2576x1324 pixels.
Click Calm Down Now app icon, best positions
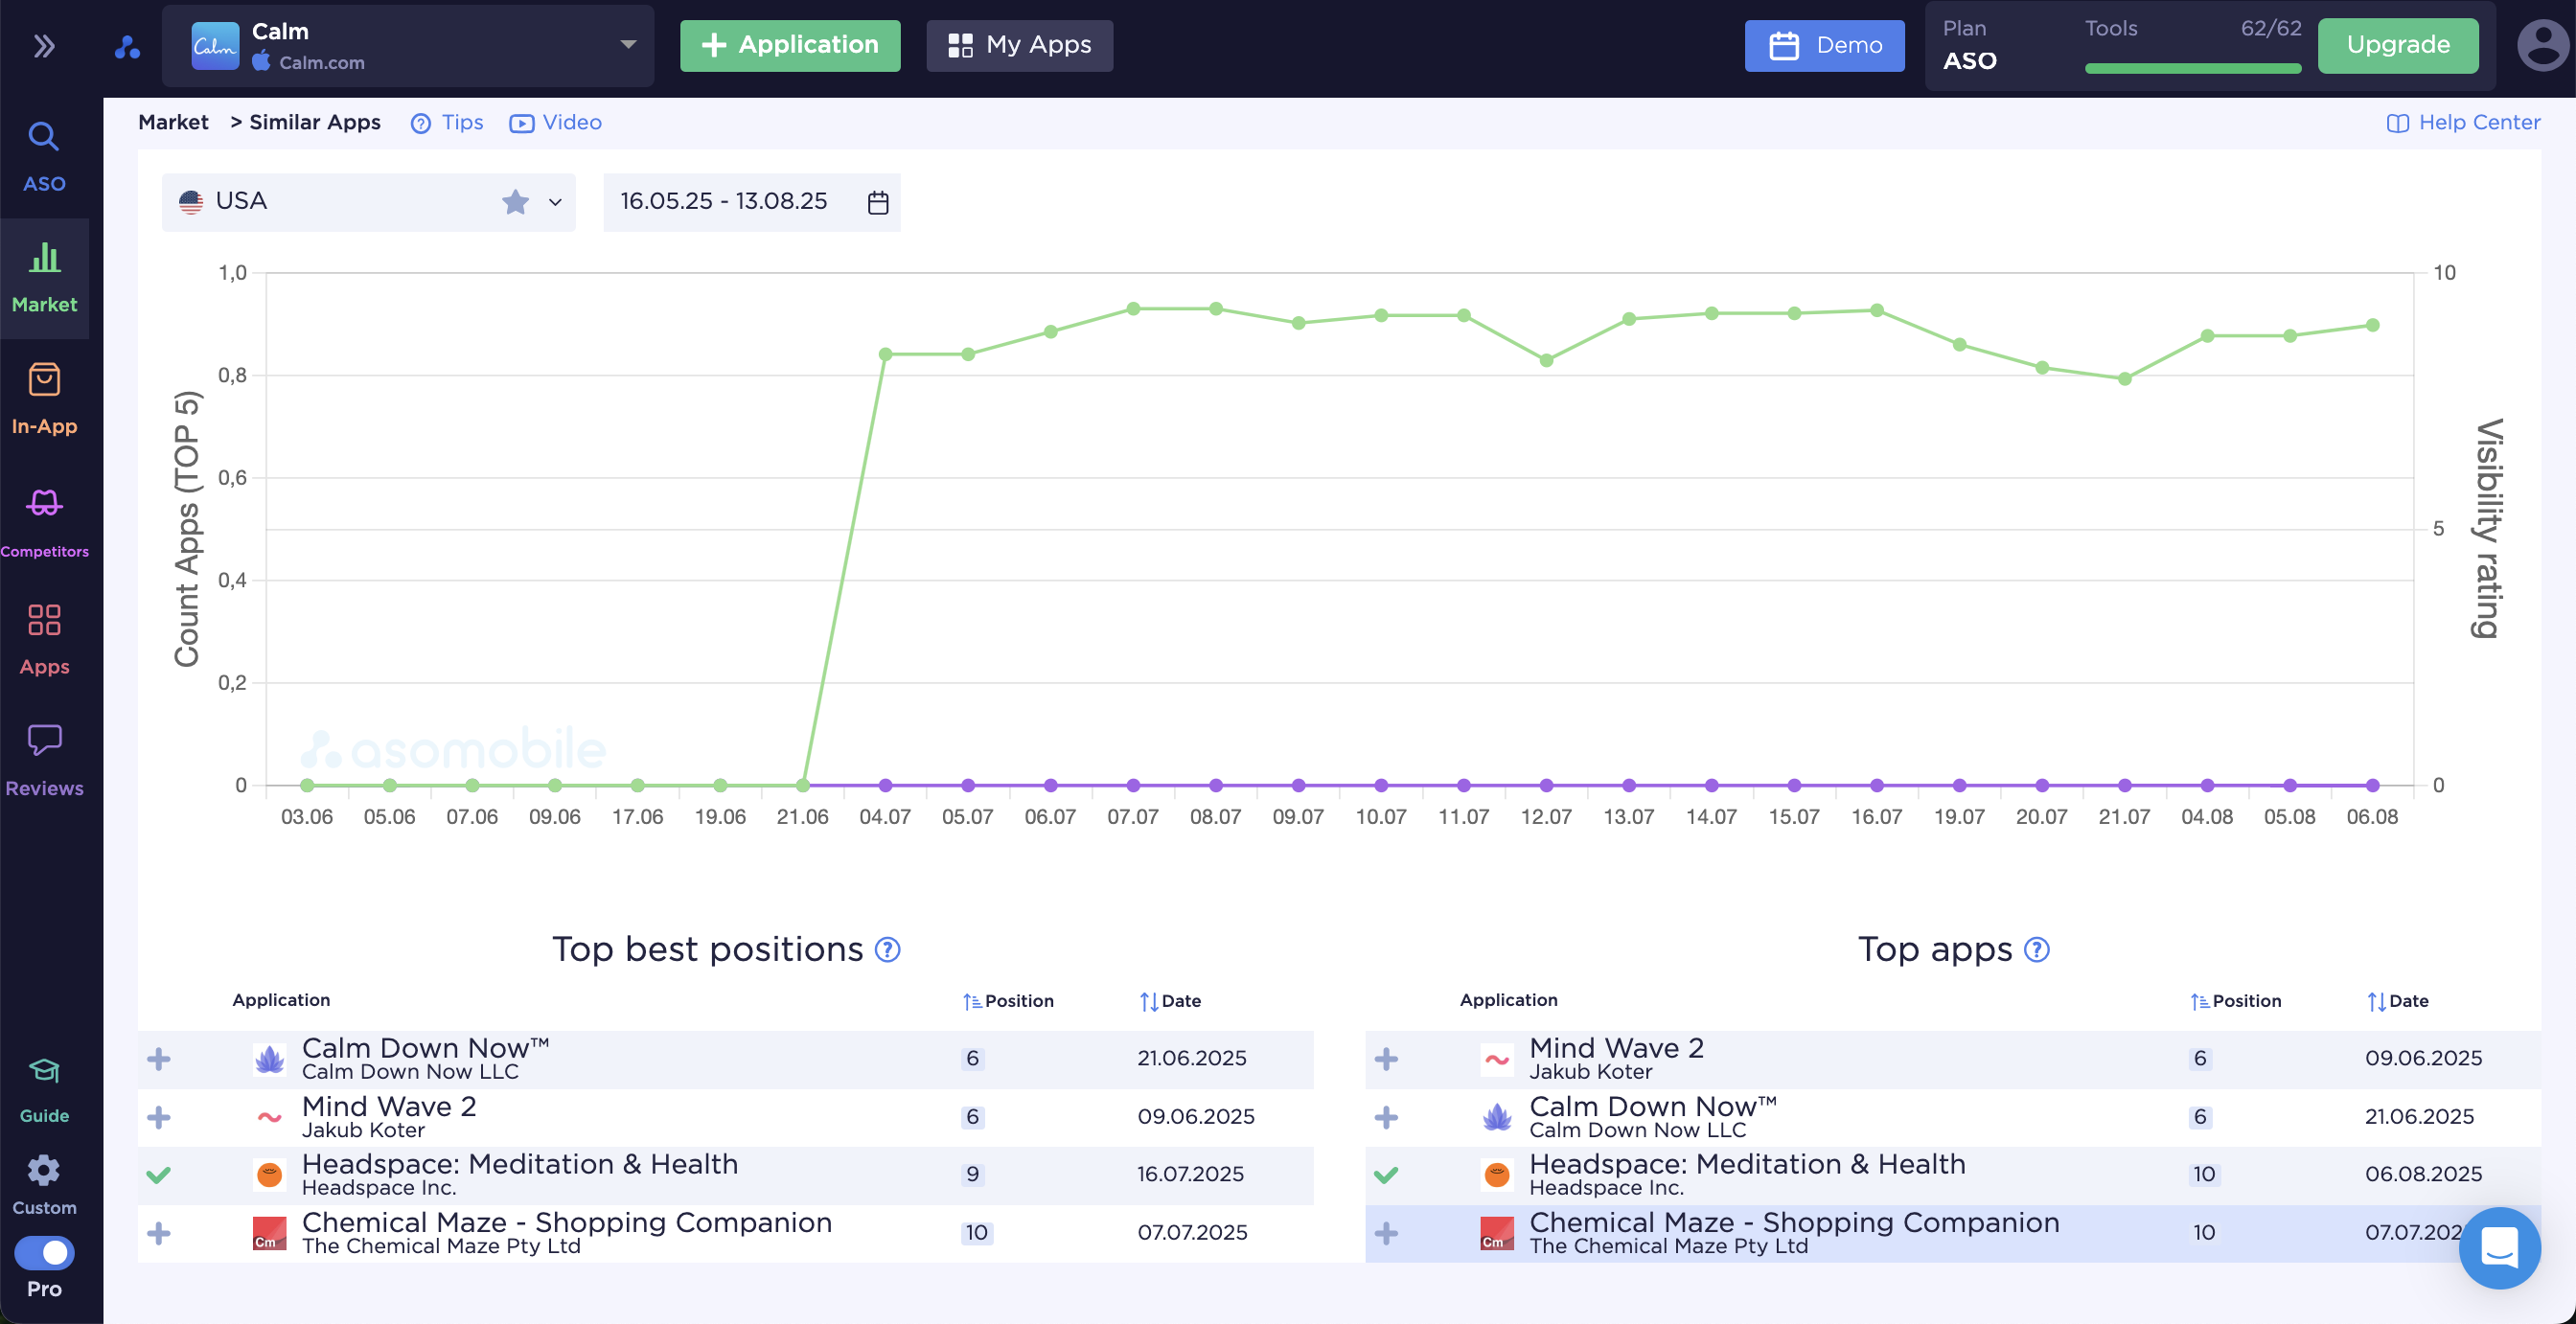pyautogui.click(x=269, y=1059)
